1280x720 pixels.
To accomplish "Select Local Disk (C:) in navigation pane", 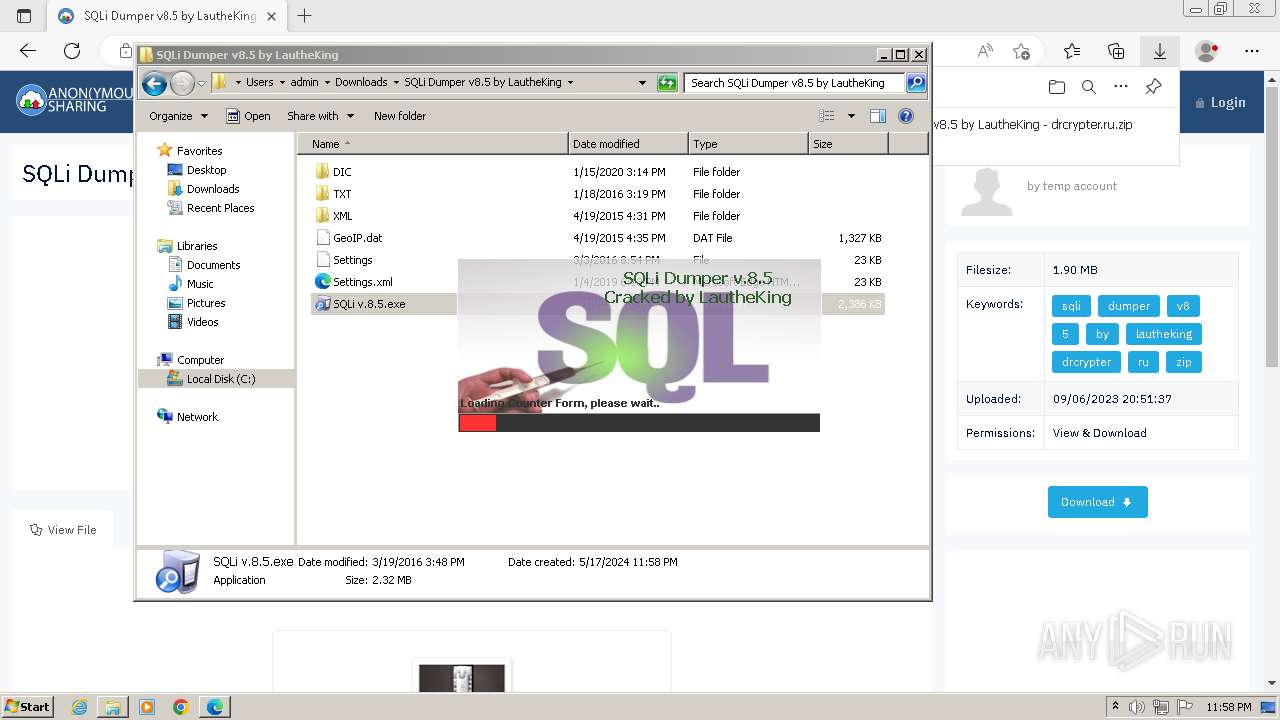I will tap(220, 379).
